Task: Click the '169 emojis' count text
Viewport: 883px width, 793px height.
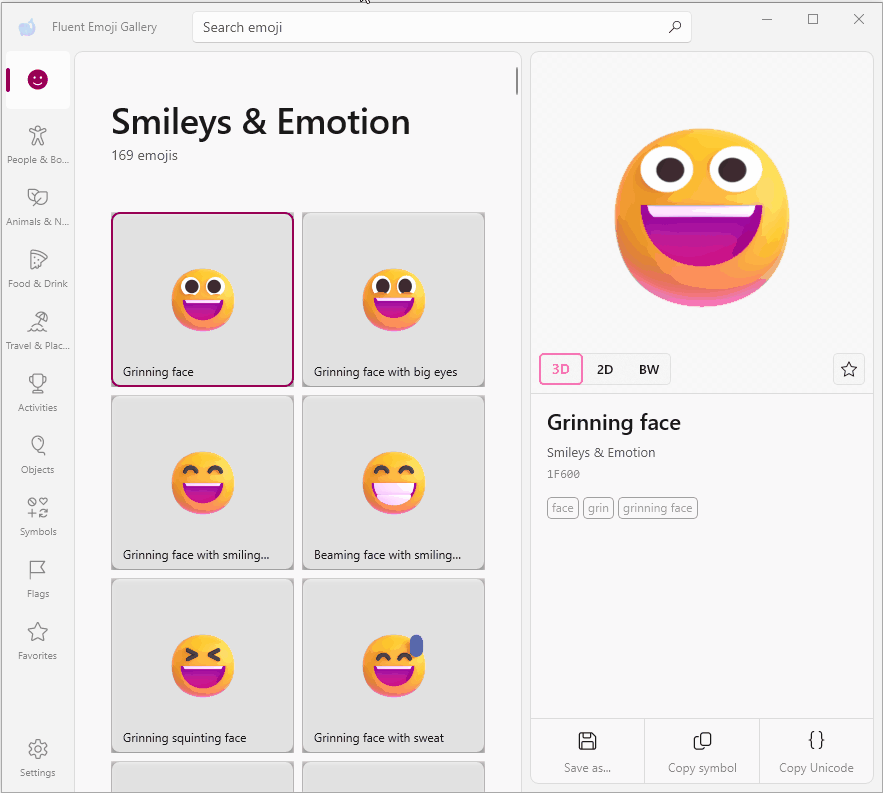Action: [145, 155]
